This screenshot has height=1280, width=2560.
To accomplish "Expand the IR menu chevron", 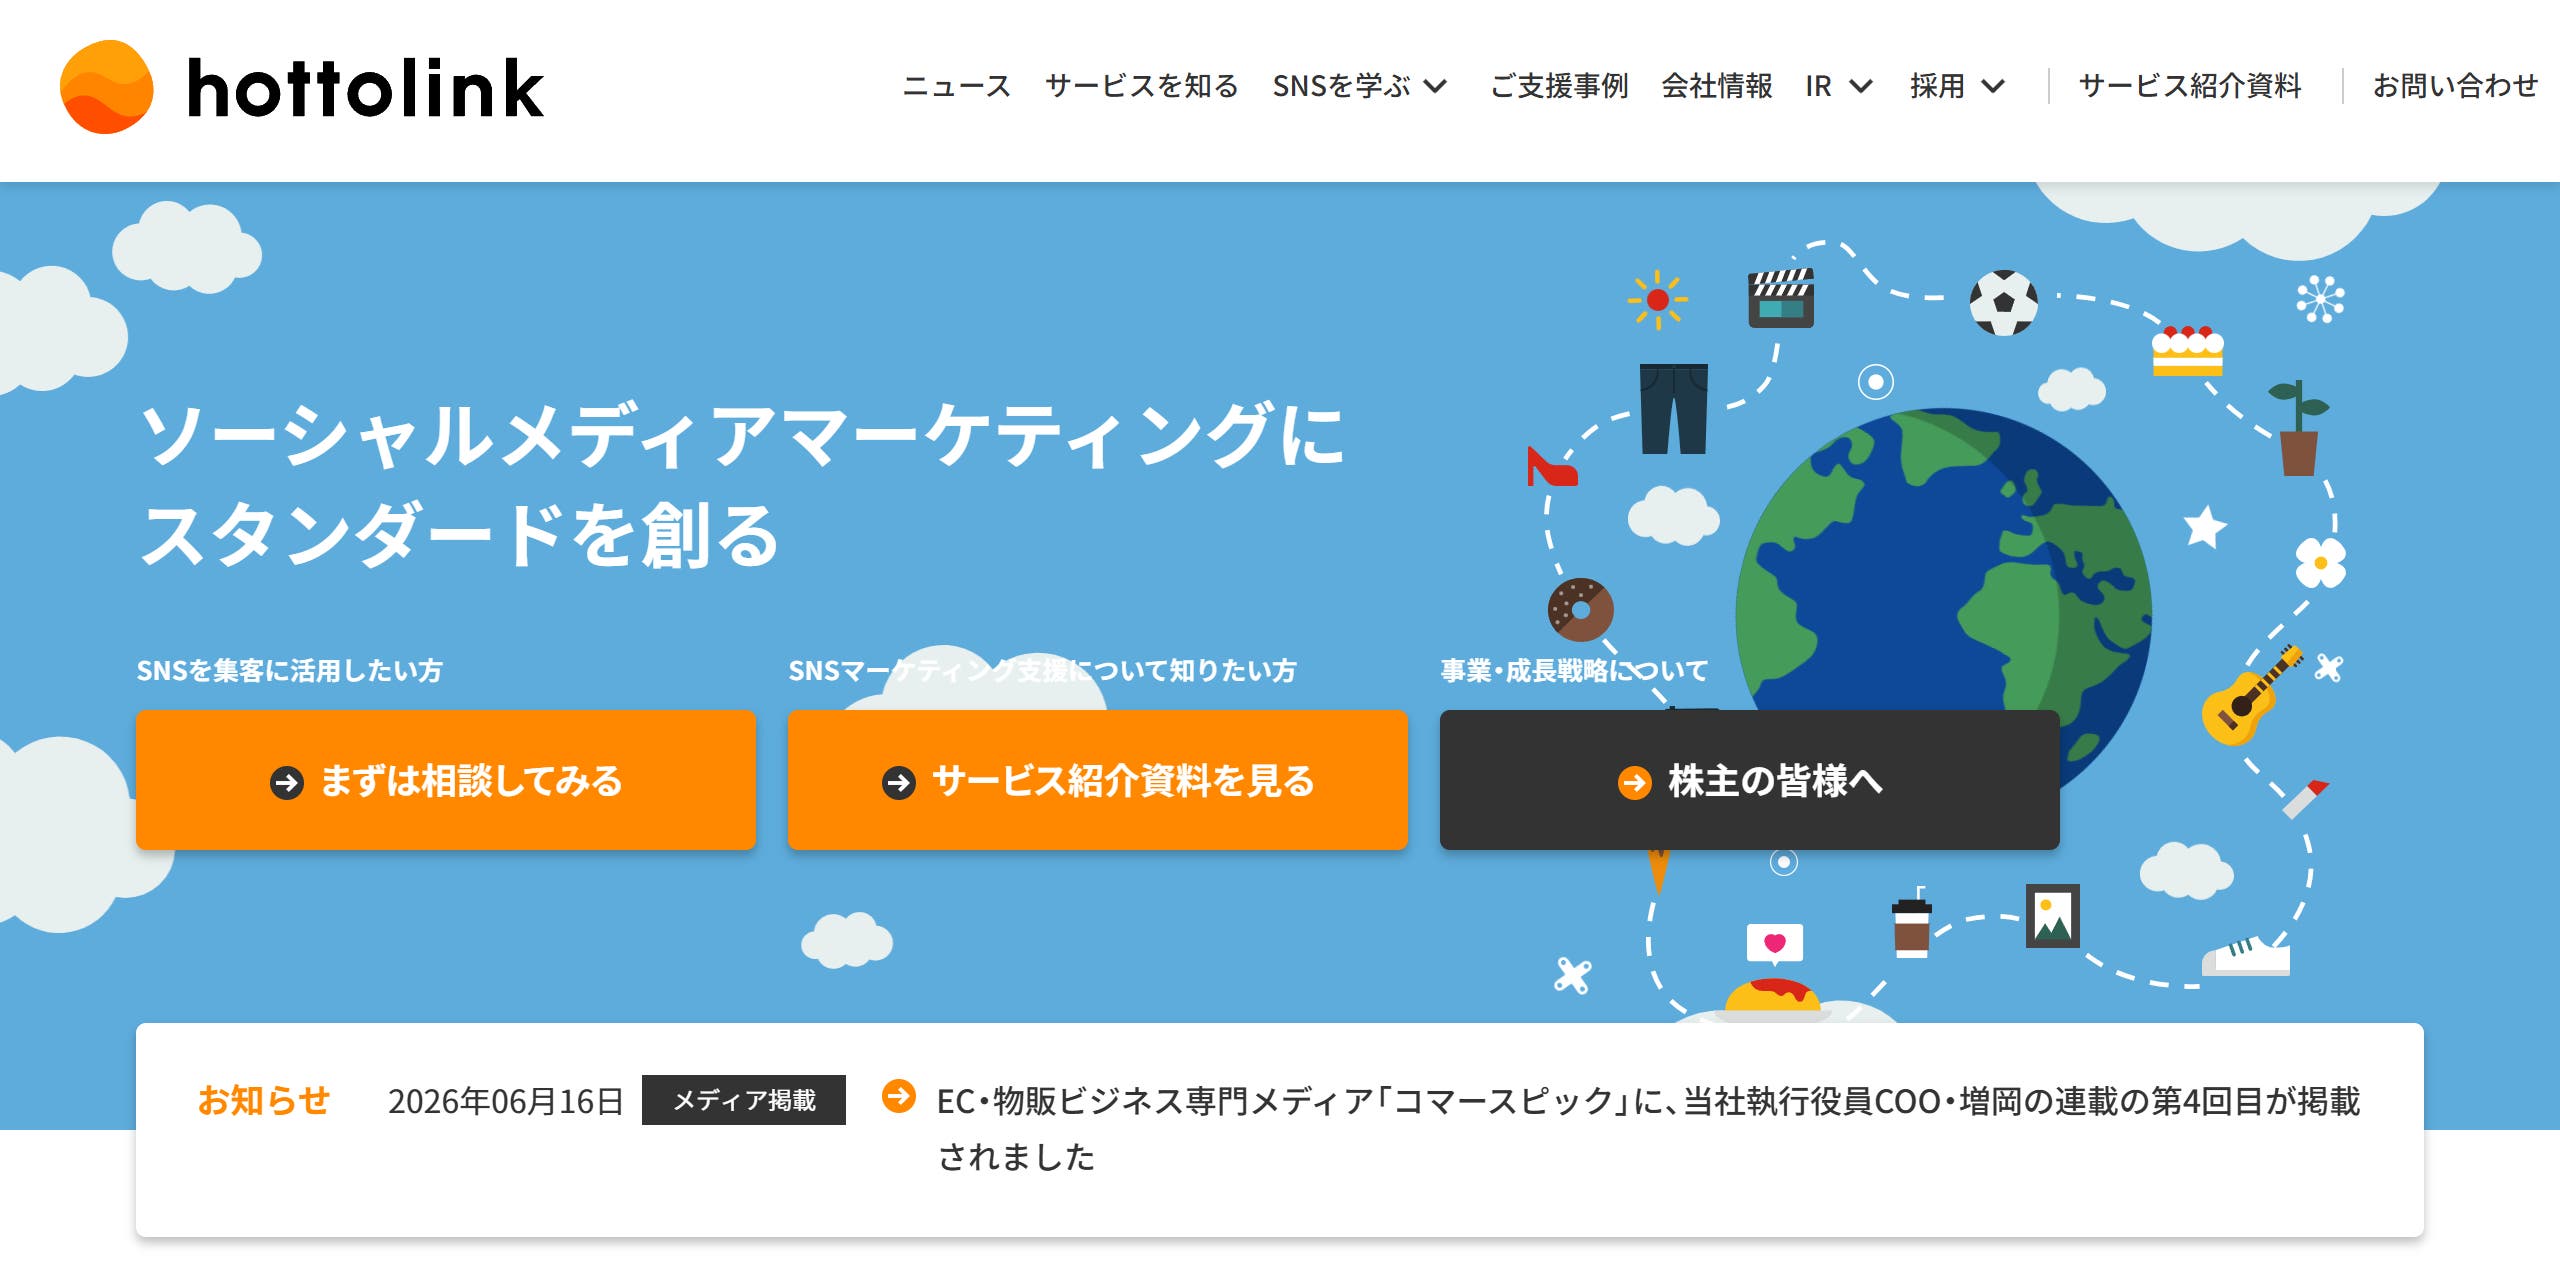I will pos(1861,86).
